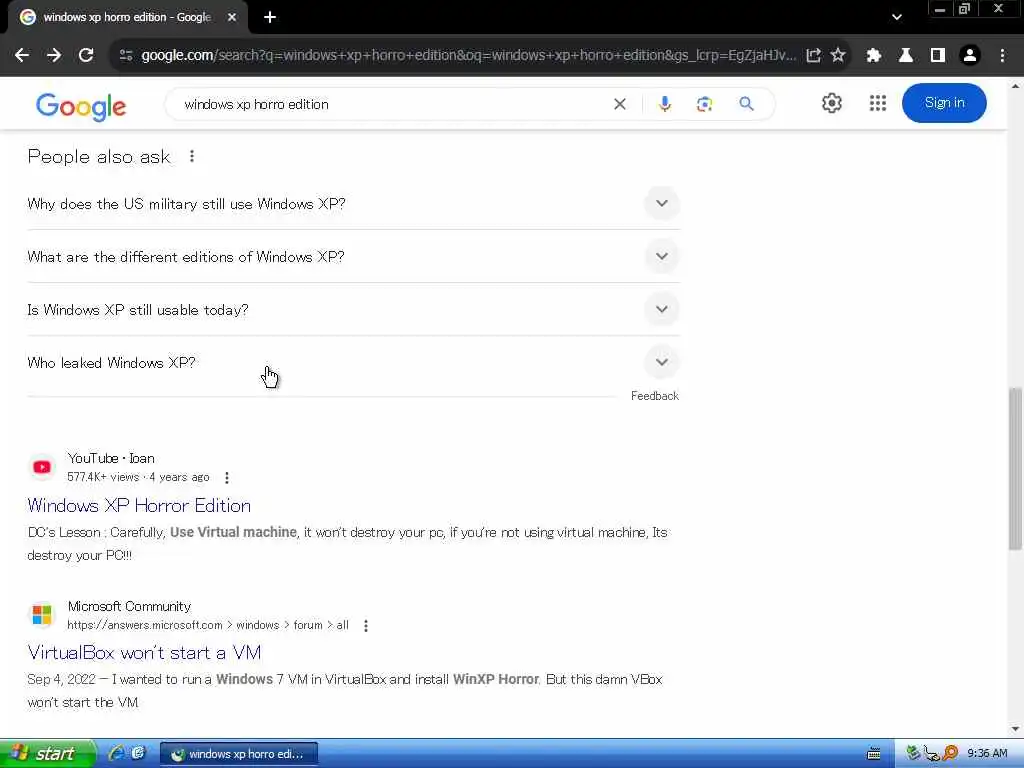The image size is (1024, 768).
Task: Expand 'Who leaked Windows XP?' question
Action: 353,362
